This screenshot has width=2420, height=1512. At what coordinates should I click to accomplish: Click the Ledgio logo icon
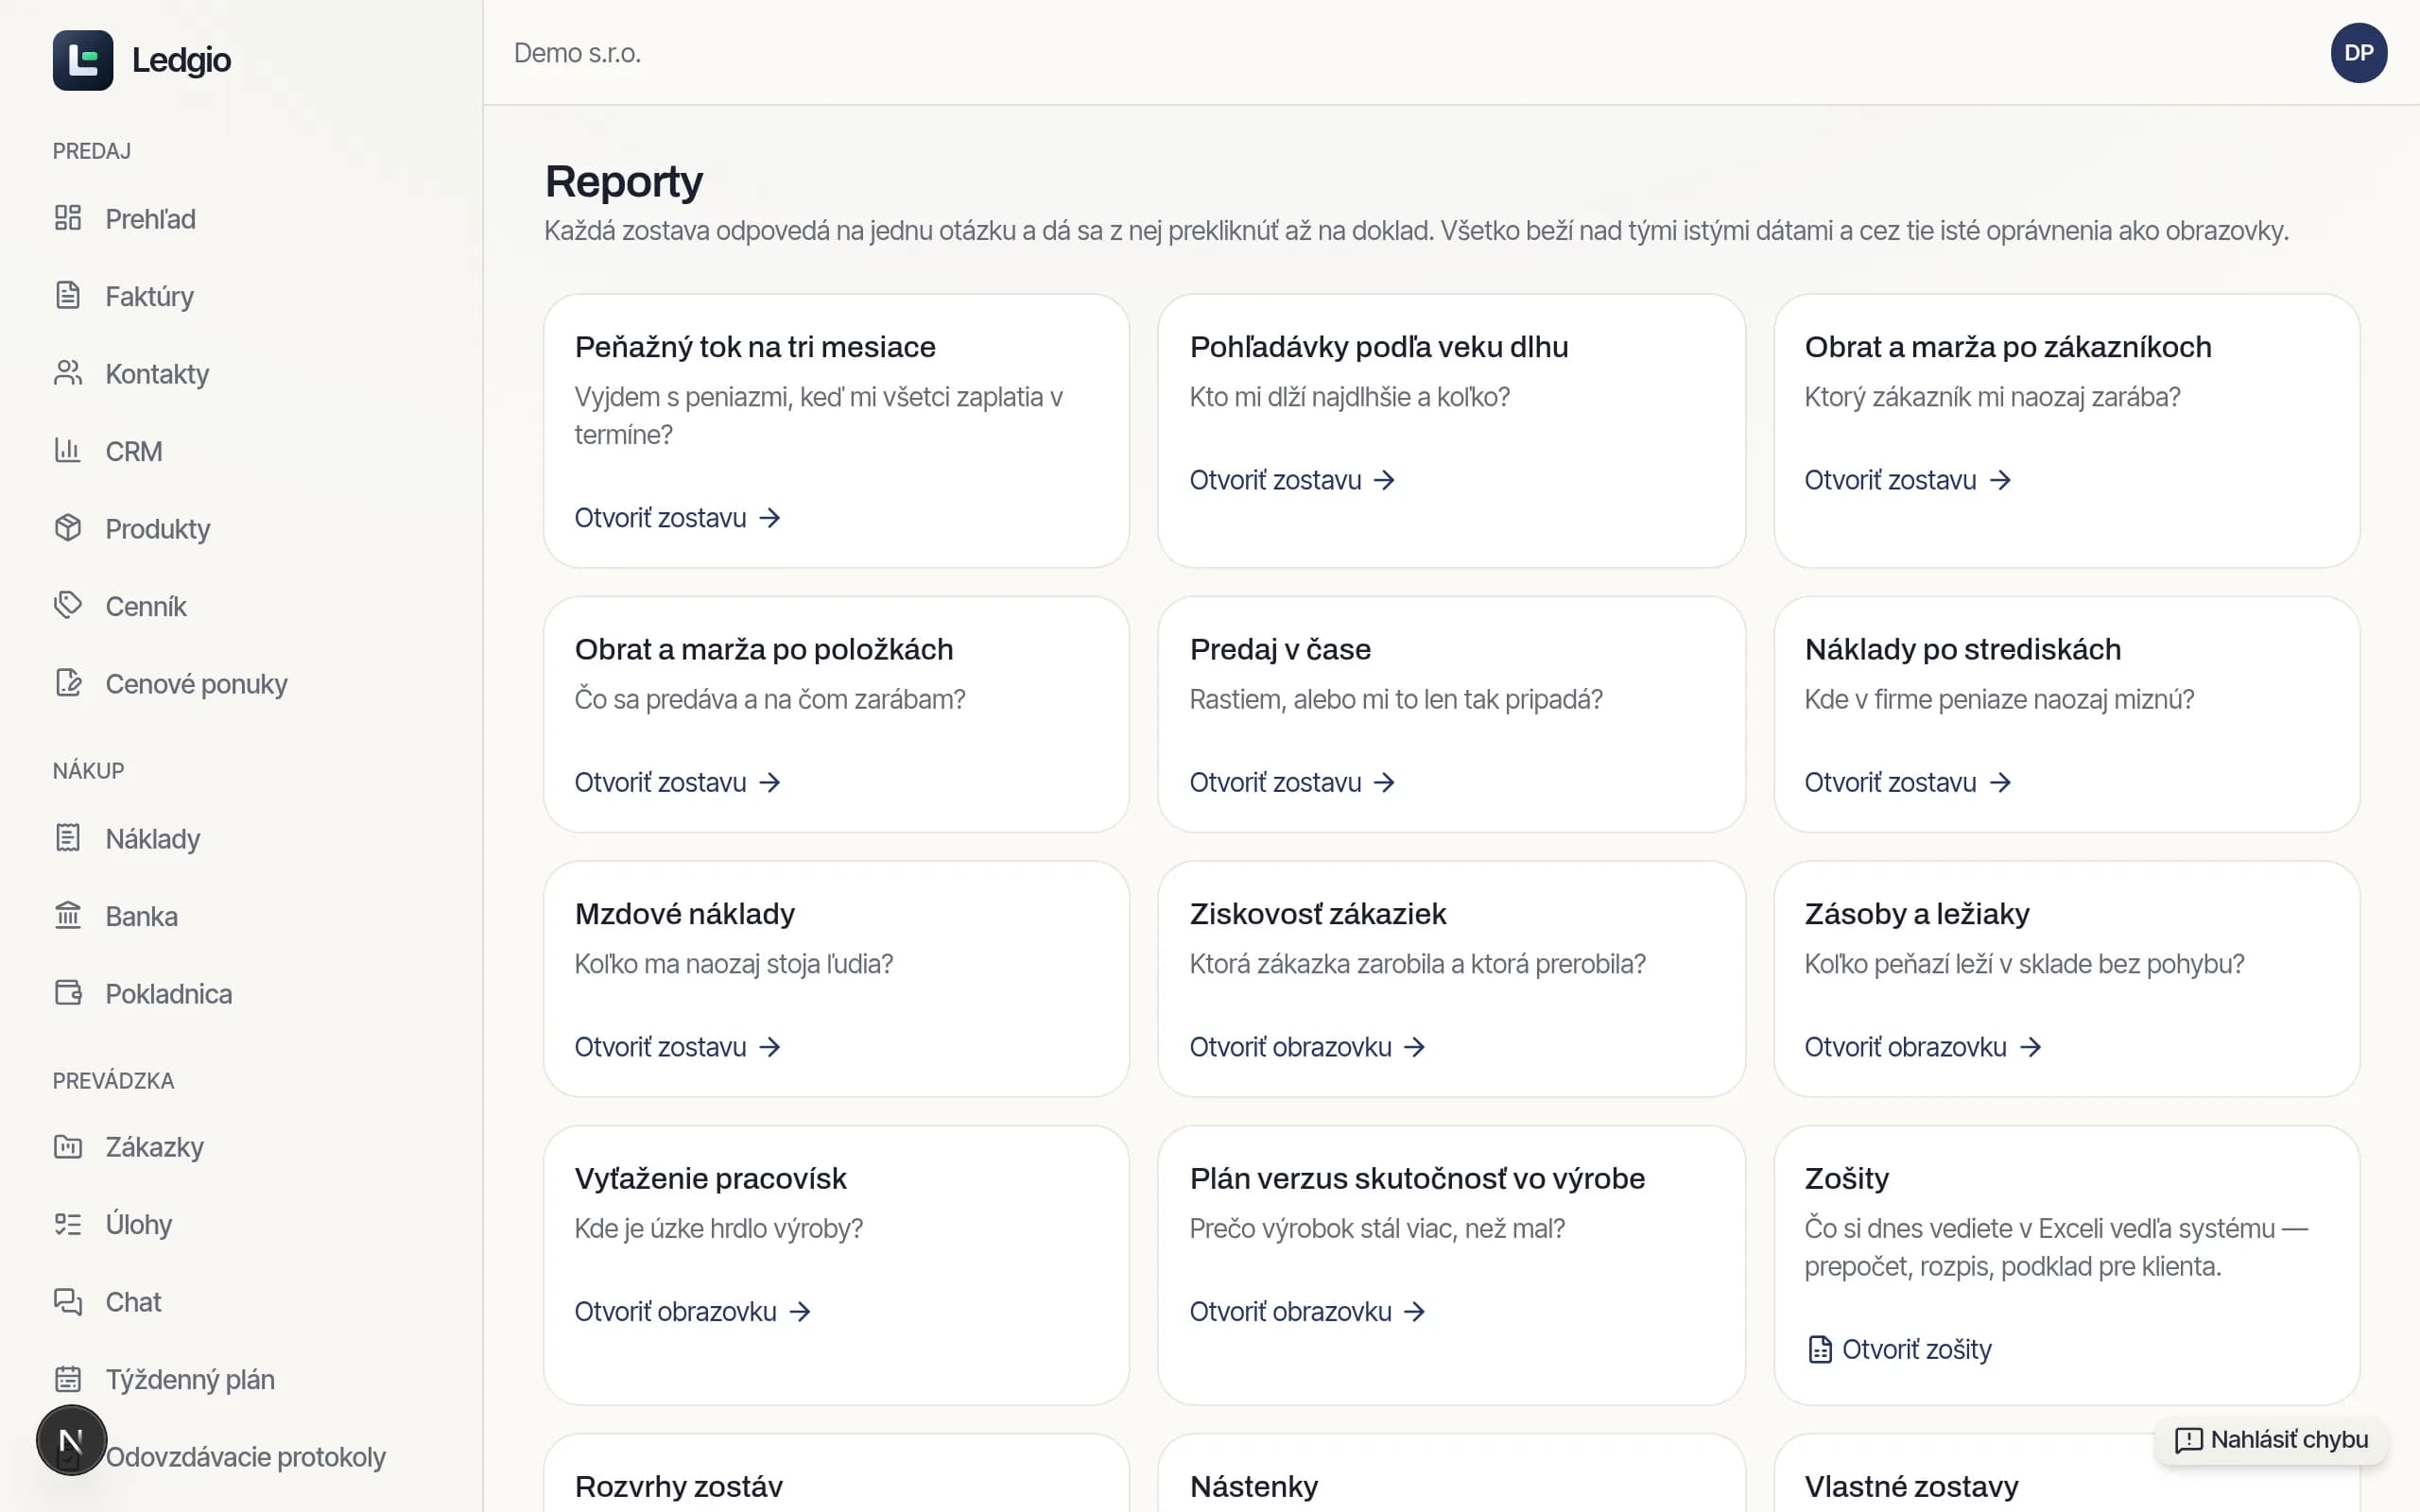(83, 60)
